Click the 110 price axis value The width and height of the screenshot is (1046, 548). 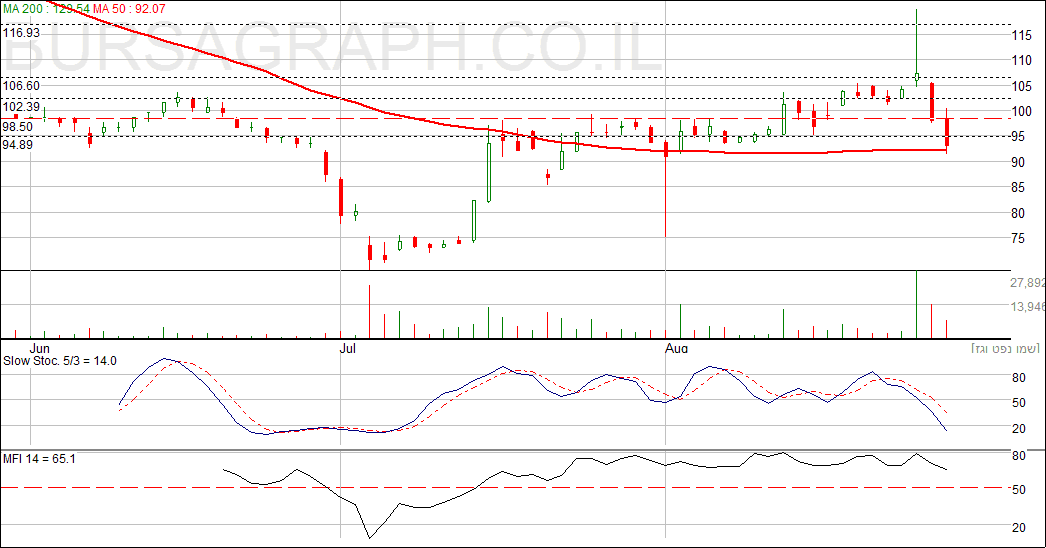click(x=1021, y=60)
